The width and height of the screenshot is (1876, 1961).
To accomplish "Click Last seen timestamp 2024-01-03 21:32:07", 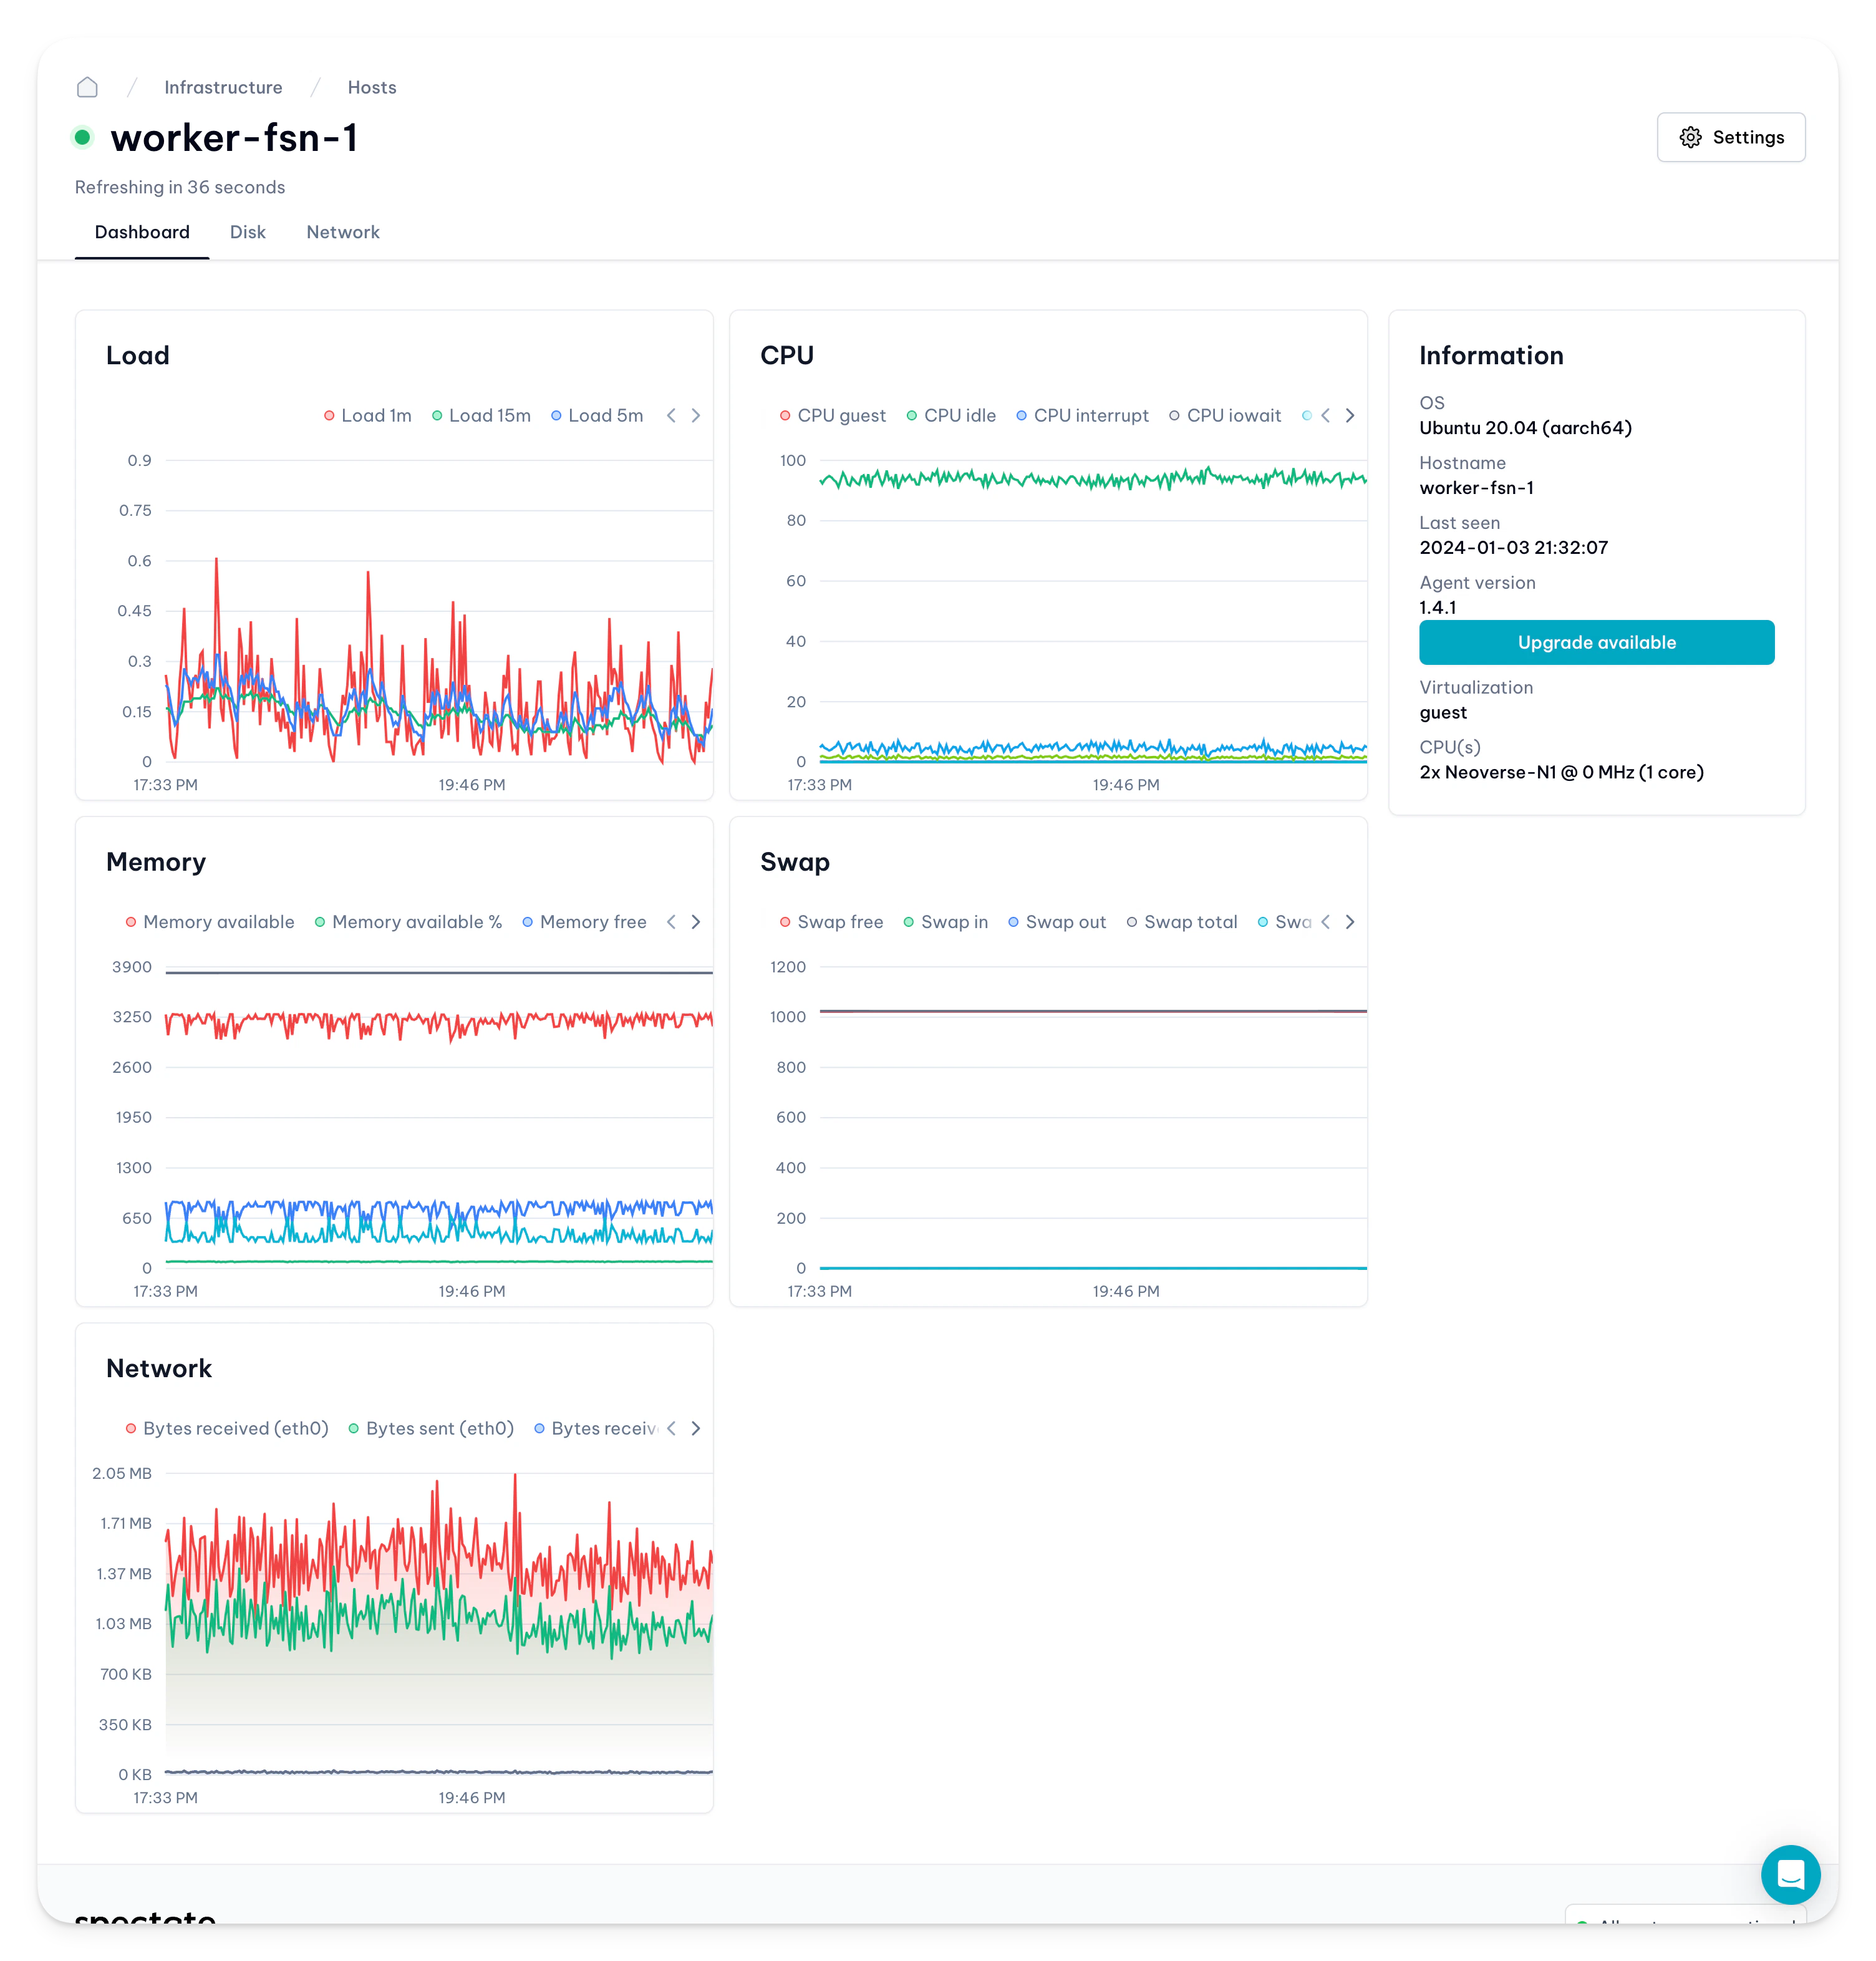I will (x=1513, y=547).
